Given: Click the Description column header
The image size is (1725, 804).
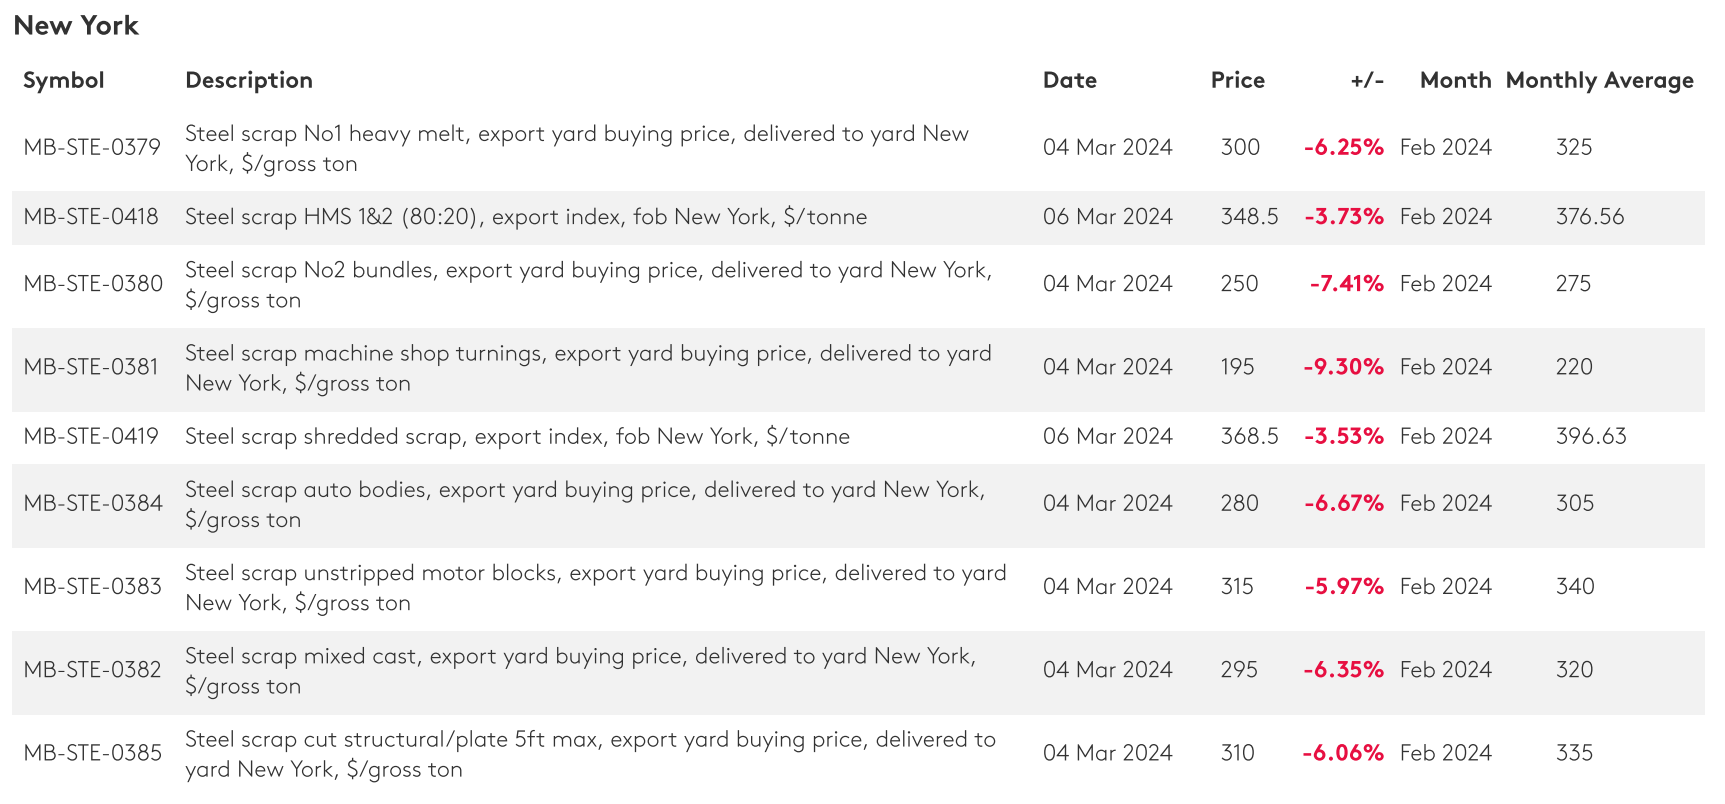Looking at the screenshot, I should coord(249,80).
